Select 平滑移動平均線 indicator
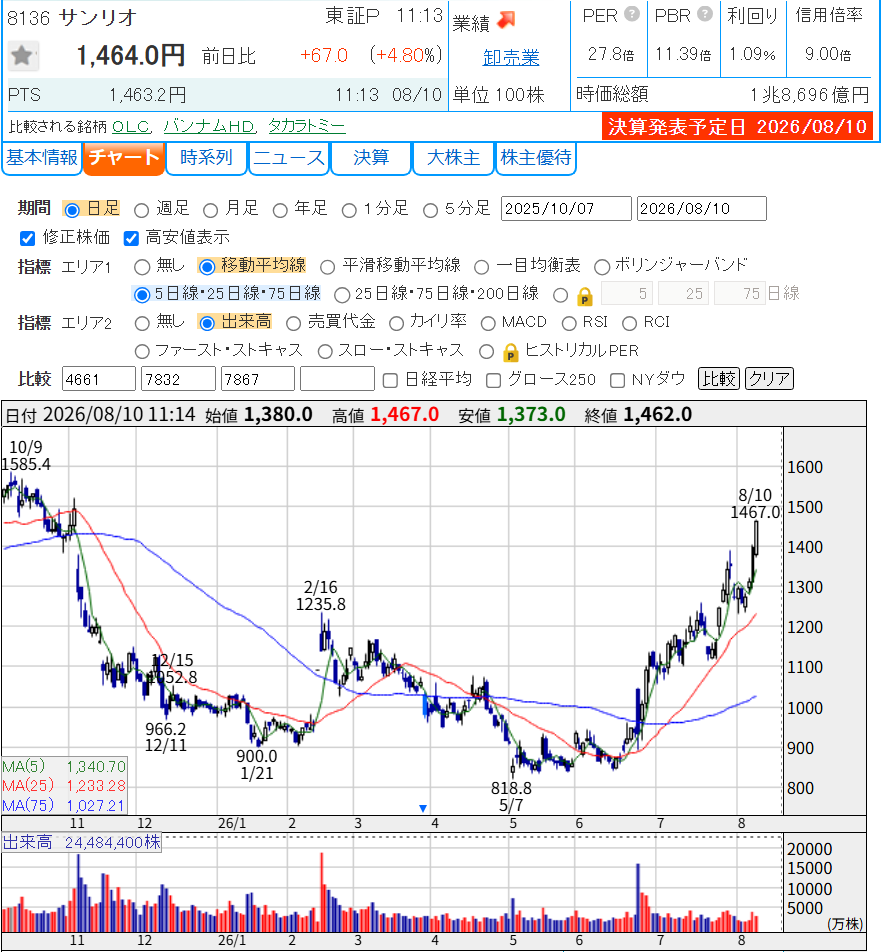 pos(328,267)
